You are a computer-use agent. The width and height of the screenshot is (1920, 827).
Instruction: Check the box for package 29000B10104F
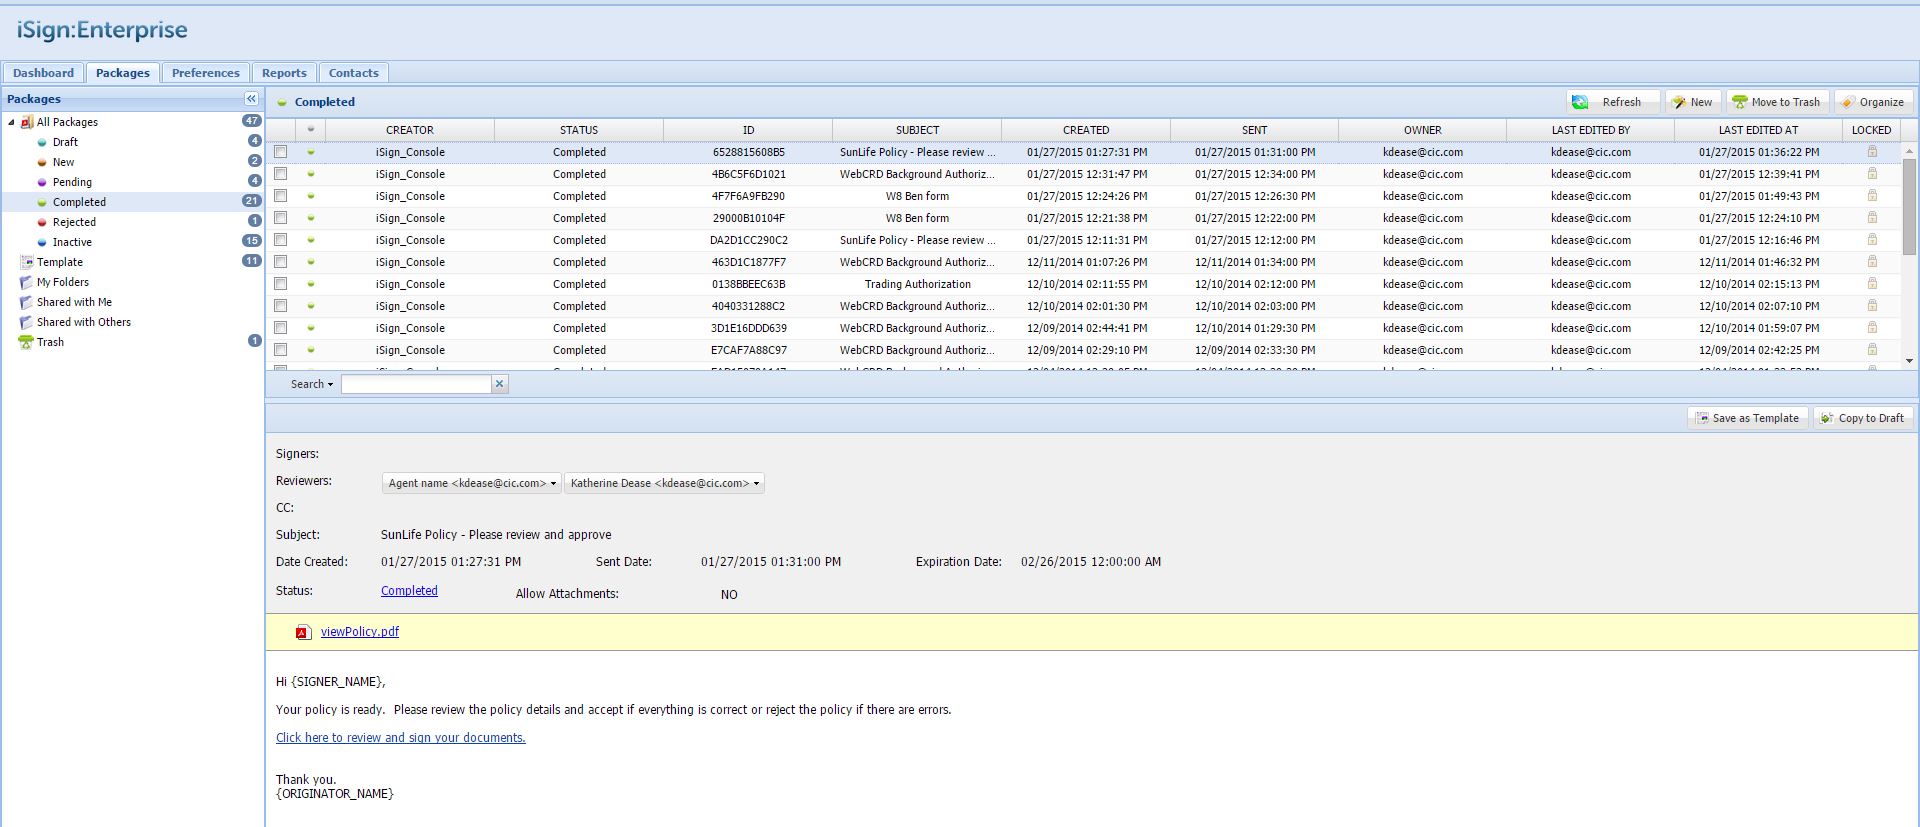281,218
